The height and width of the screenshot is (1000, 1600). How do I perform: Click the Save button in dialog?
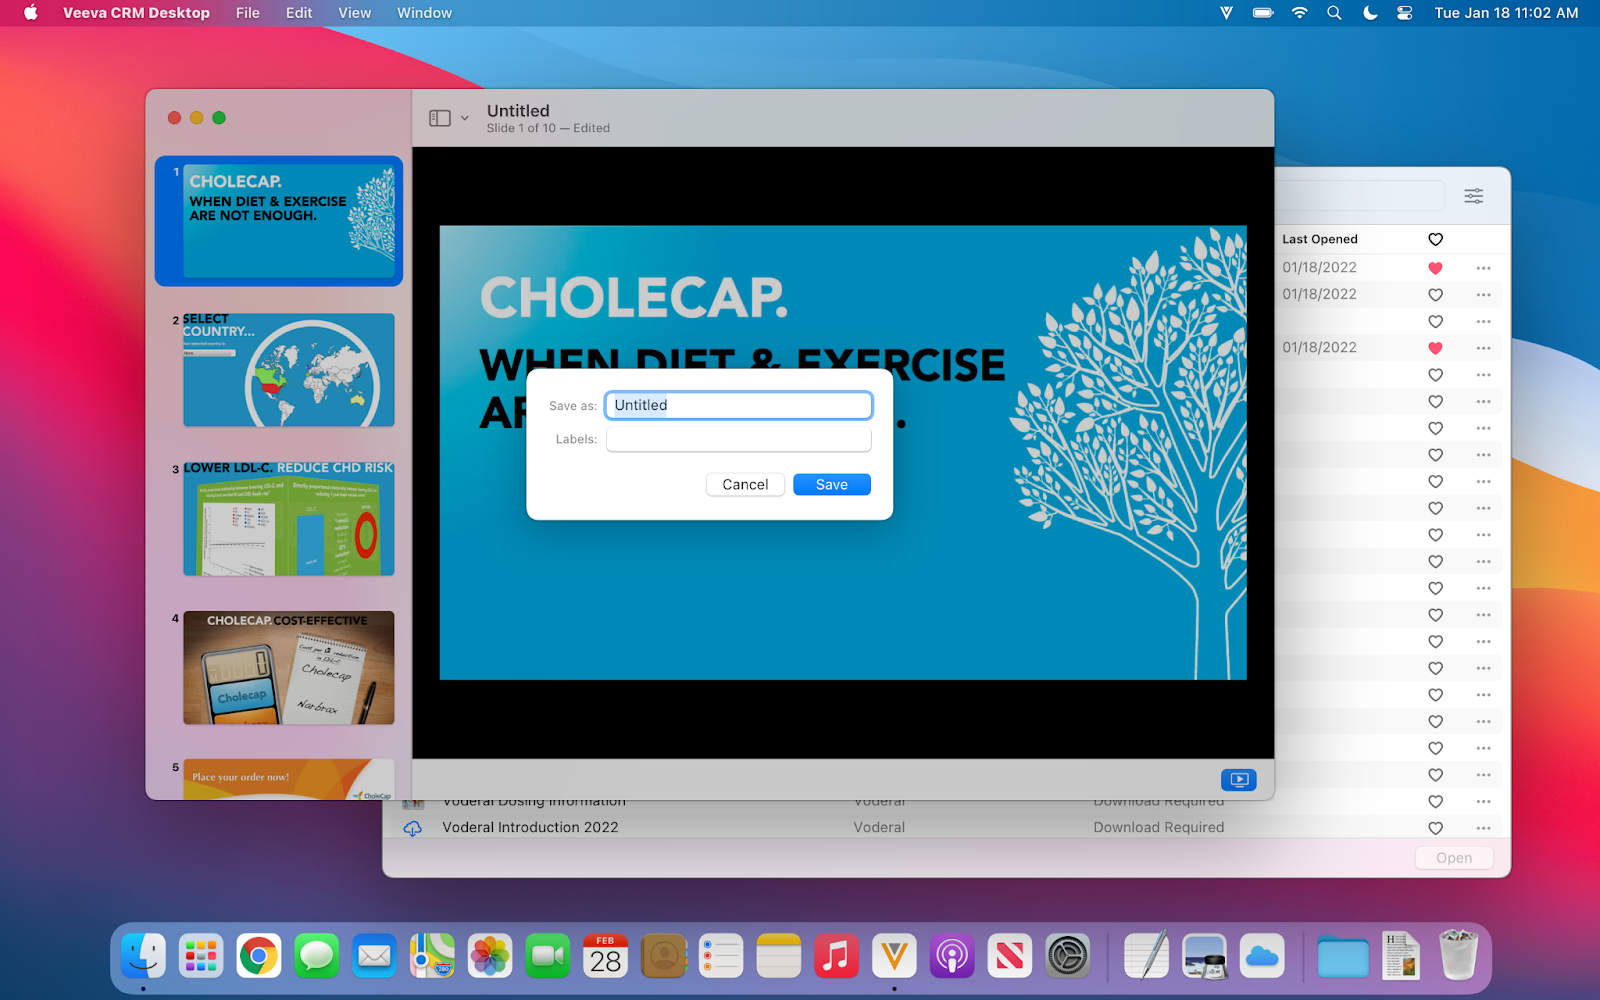coord(831,485)
